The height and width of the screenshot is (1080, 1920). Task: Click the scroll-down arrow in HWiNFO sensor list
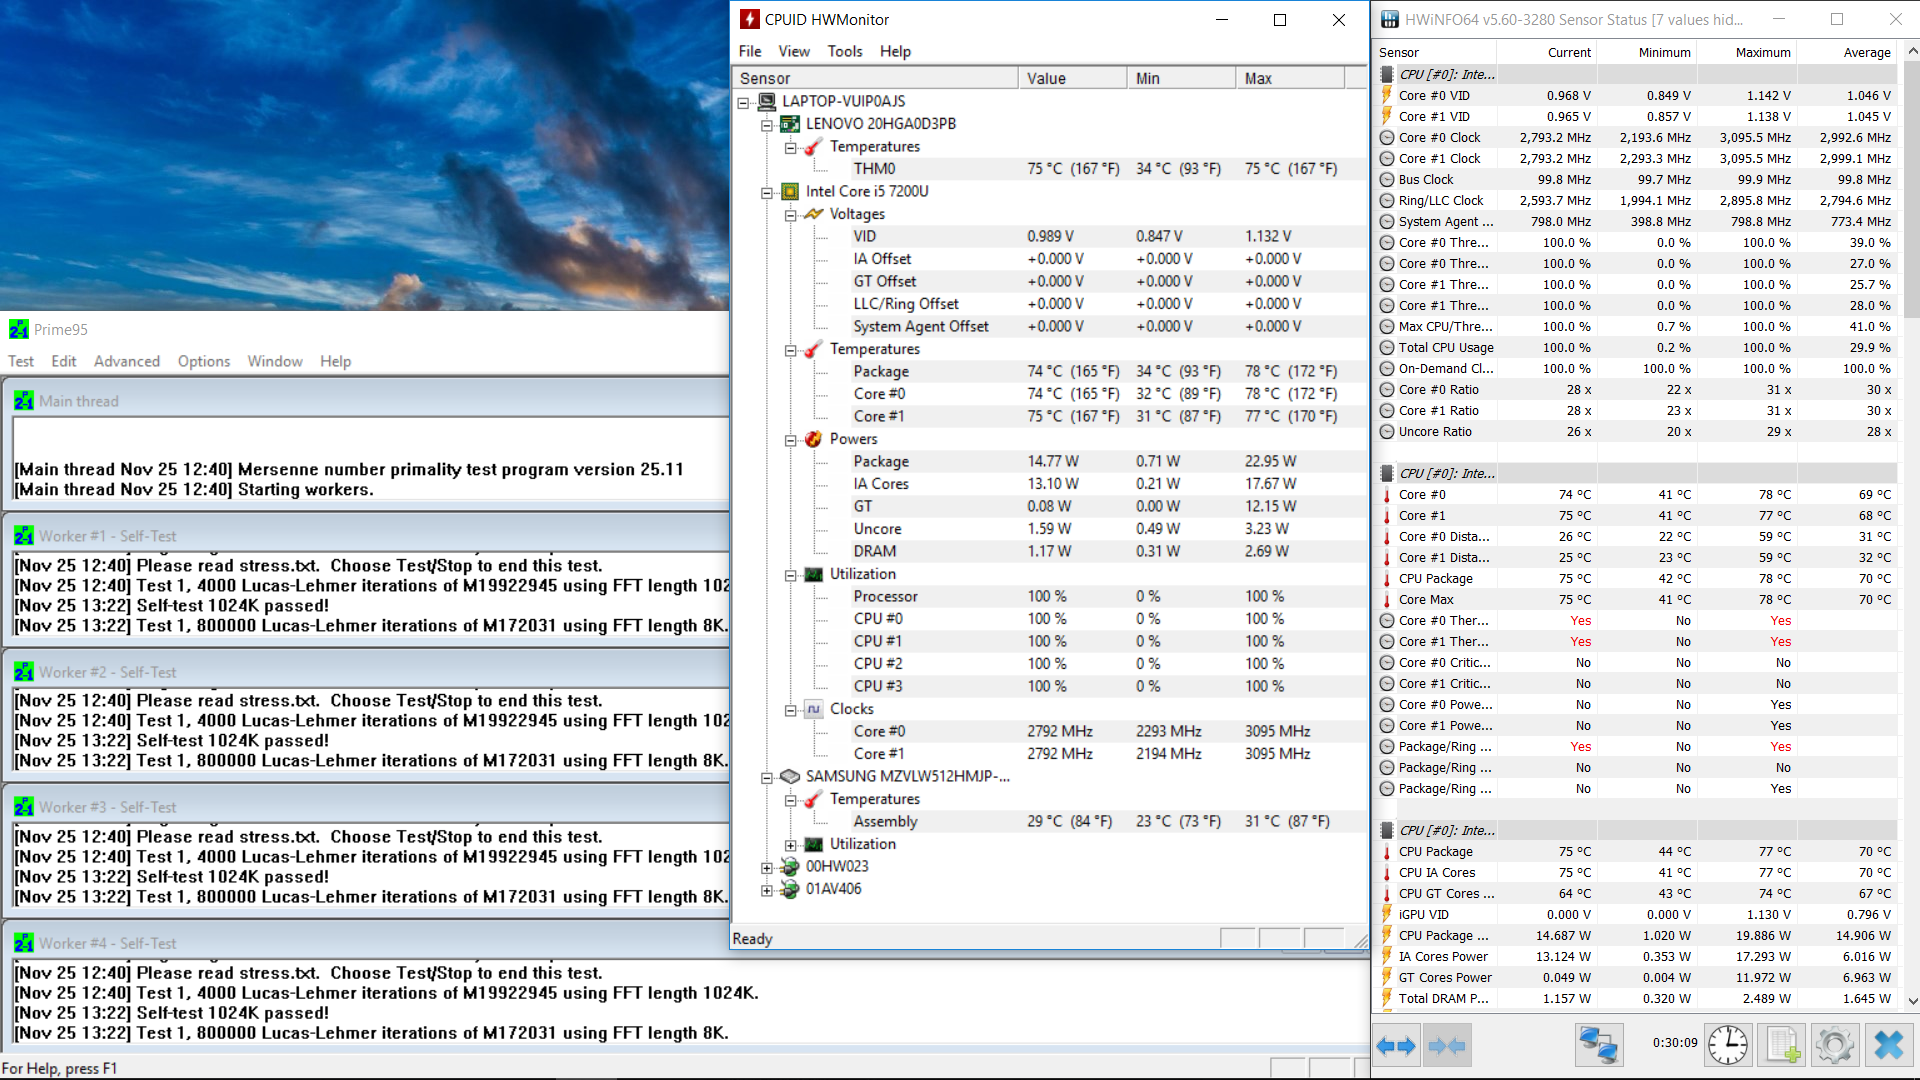(1911, 1000)
